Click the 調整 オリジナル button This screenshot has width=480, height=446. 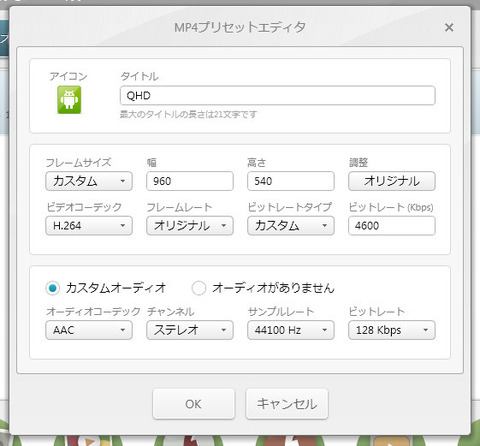392,181
